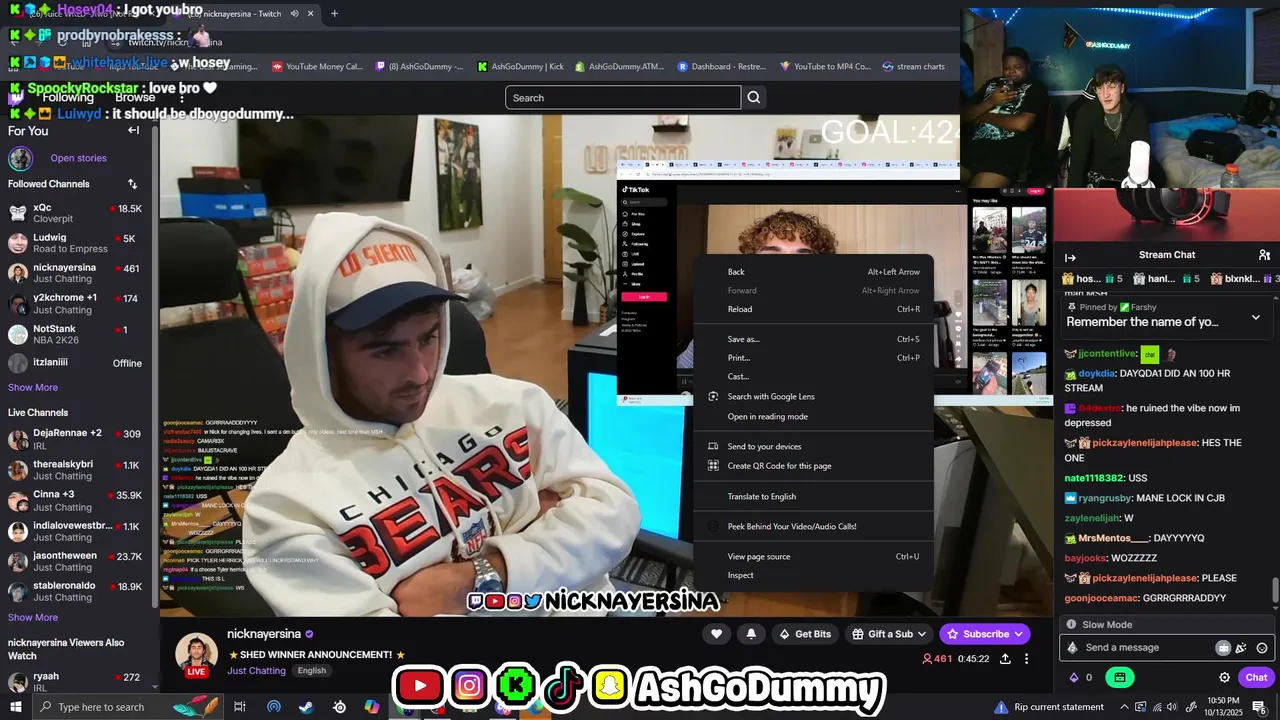Open stories in the sidebar

[x=78, y=158]
